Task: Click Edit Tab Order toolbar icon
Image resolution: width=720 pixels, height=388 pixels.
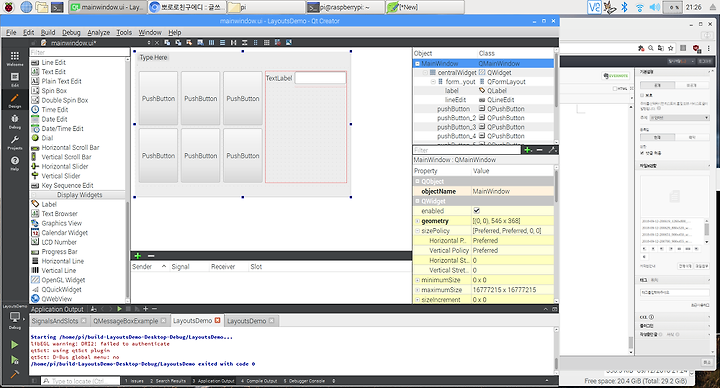Action: click(200, 43)
